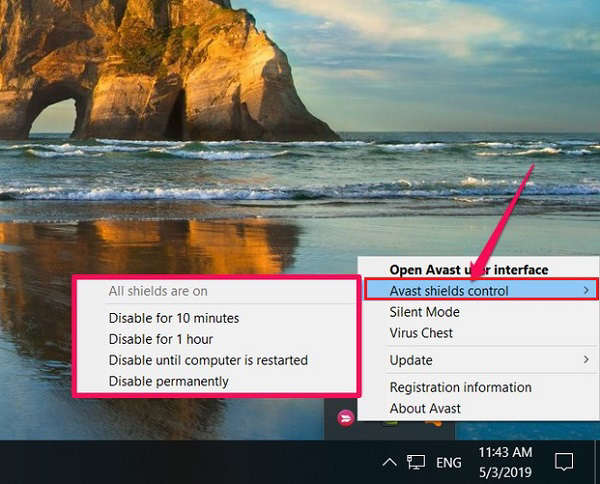
Task: Open the network status icon in taskbar
Action: point(416,462)
